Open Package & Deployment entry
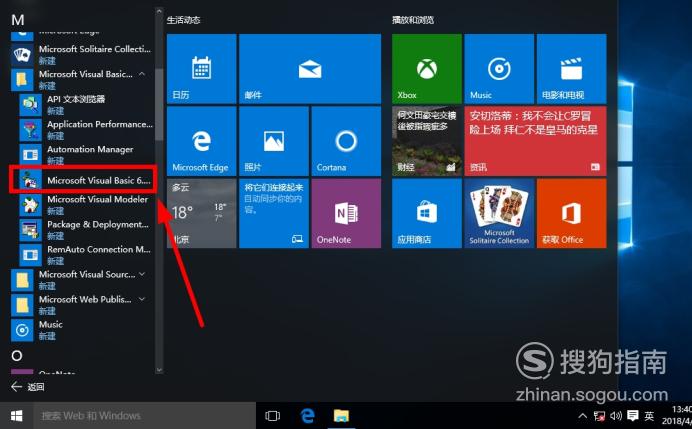692x429 pixels. (86, 230)
